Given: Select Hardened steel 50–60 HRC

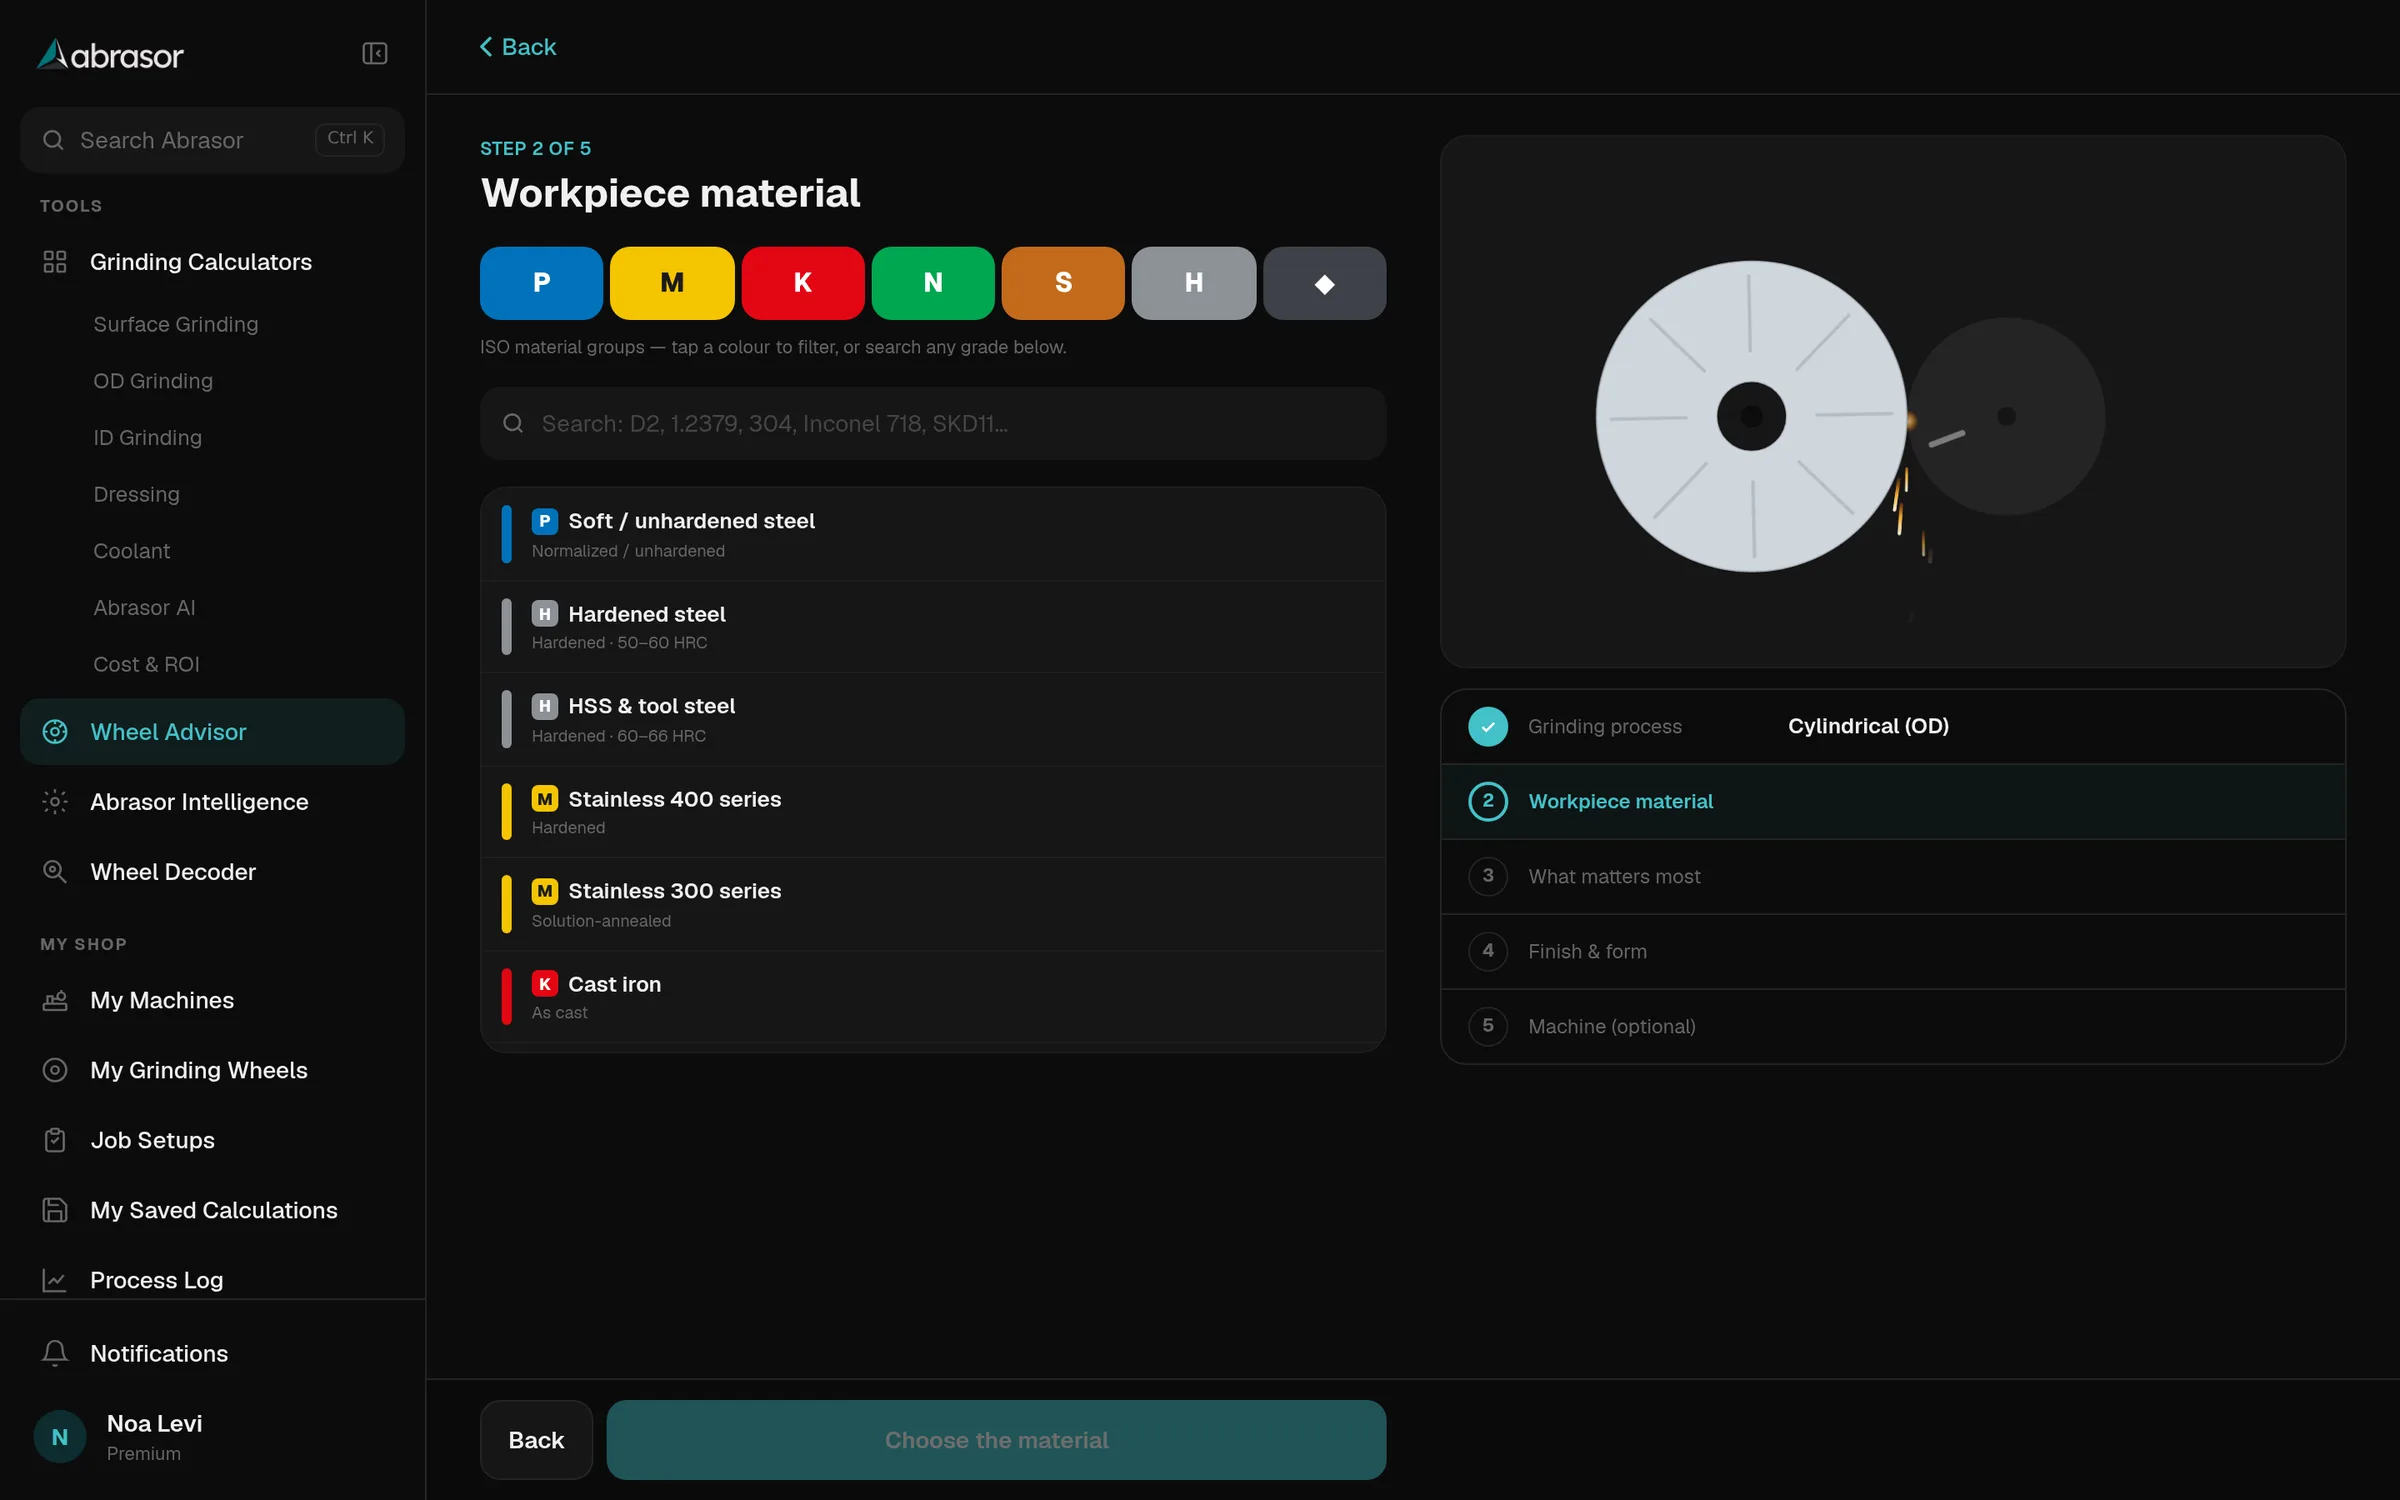Looking at the screenshot, I should pyautogui.click(x=933, y=627).
